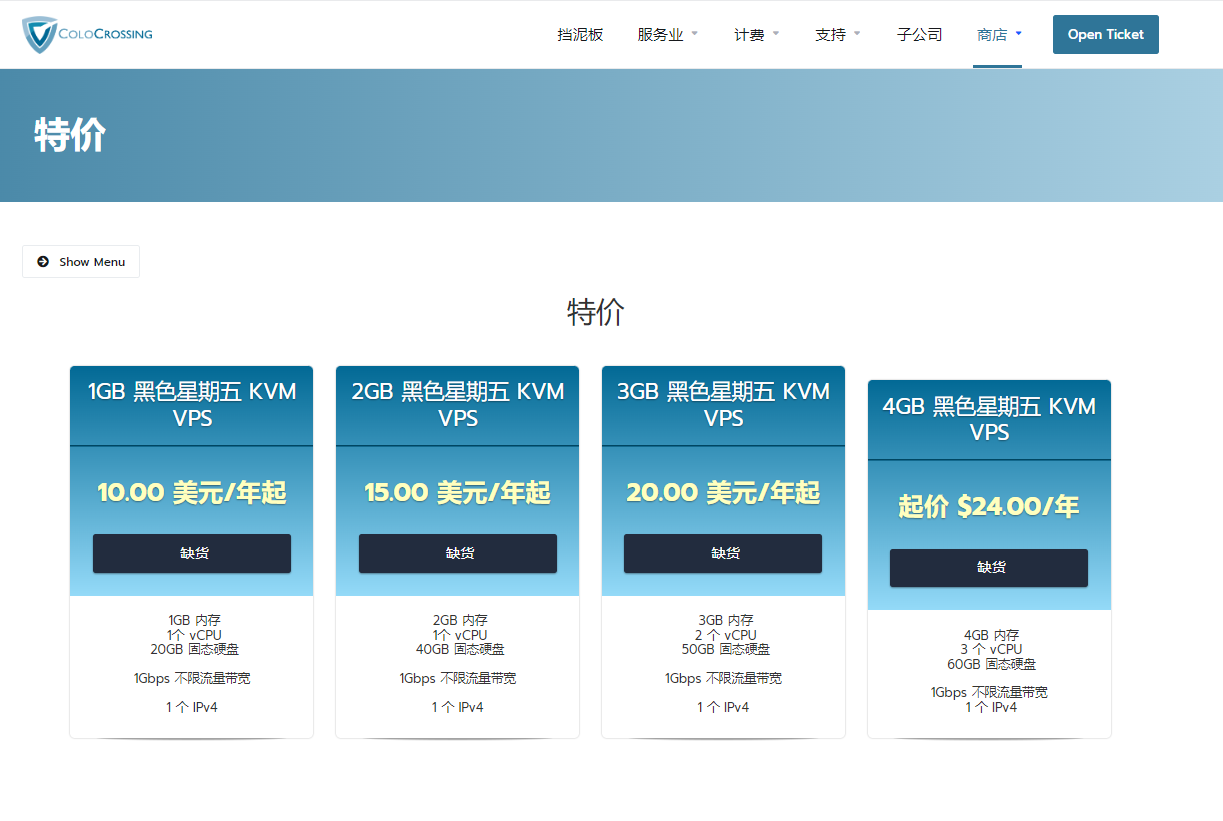This screenshot has width=1223, height=821.
Task: Click the ColoCrossing shield logo
Action: pyautogui.click(x=40, y=34)
